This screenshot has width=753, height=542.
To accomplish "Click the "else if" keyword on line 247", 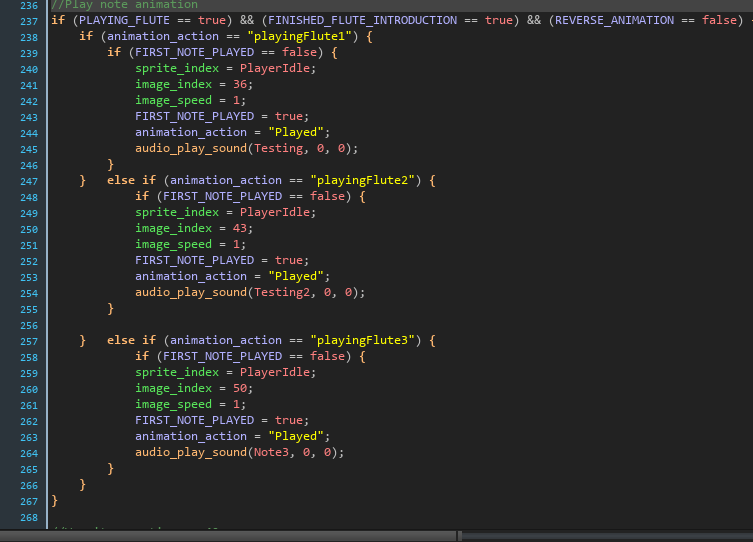I will tap(132, 181).
